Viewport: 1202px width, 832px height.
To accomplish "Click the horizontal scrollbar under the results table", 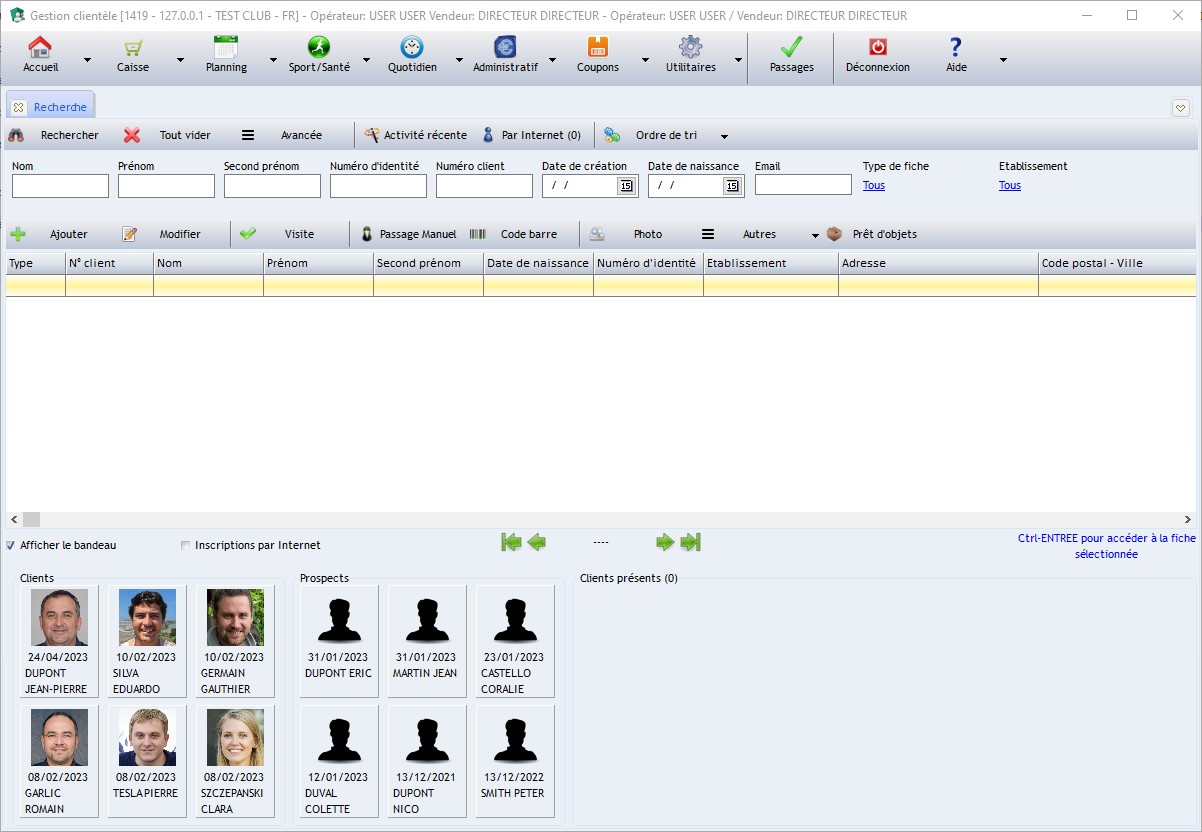I will click(600, 520).
